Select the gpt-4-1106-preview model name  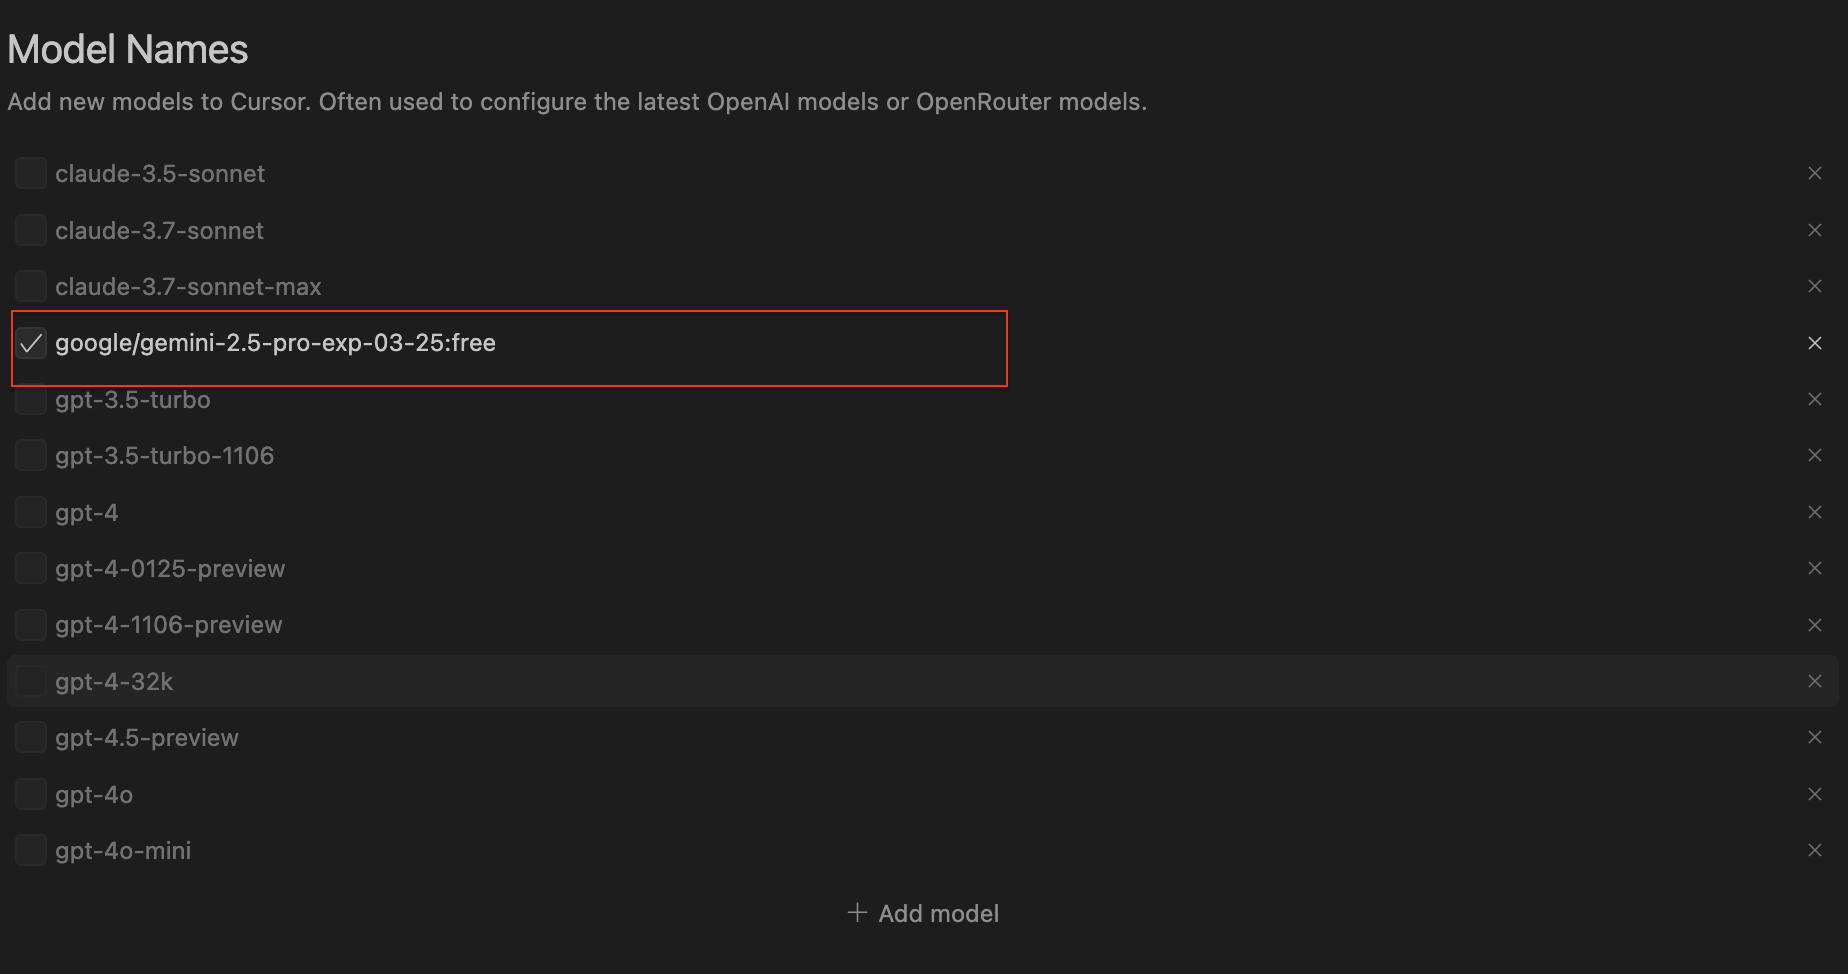[169, 625]
